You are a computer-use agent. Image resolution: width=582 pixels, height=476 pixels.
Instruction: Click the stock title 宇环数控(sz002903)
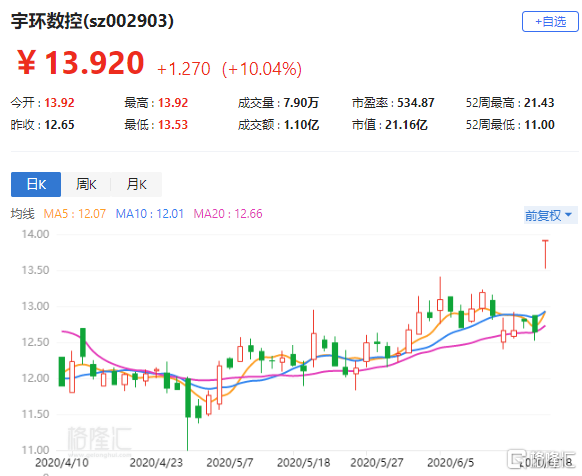tap(92, 20)
